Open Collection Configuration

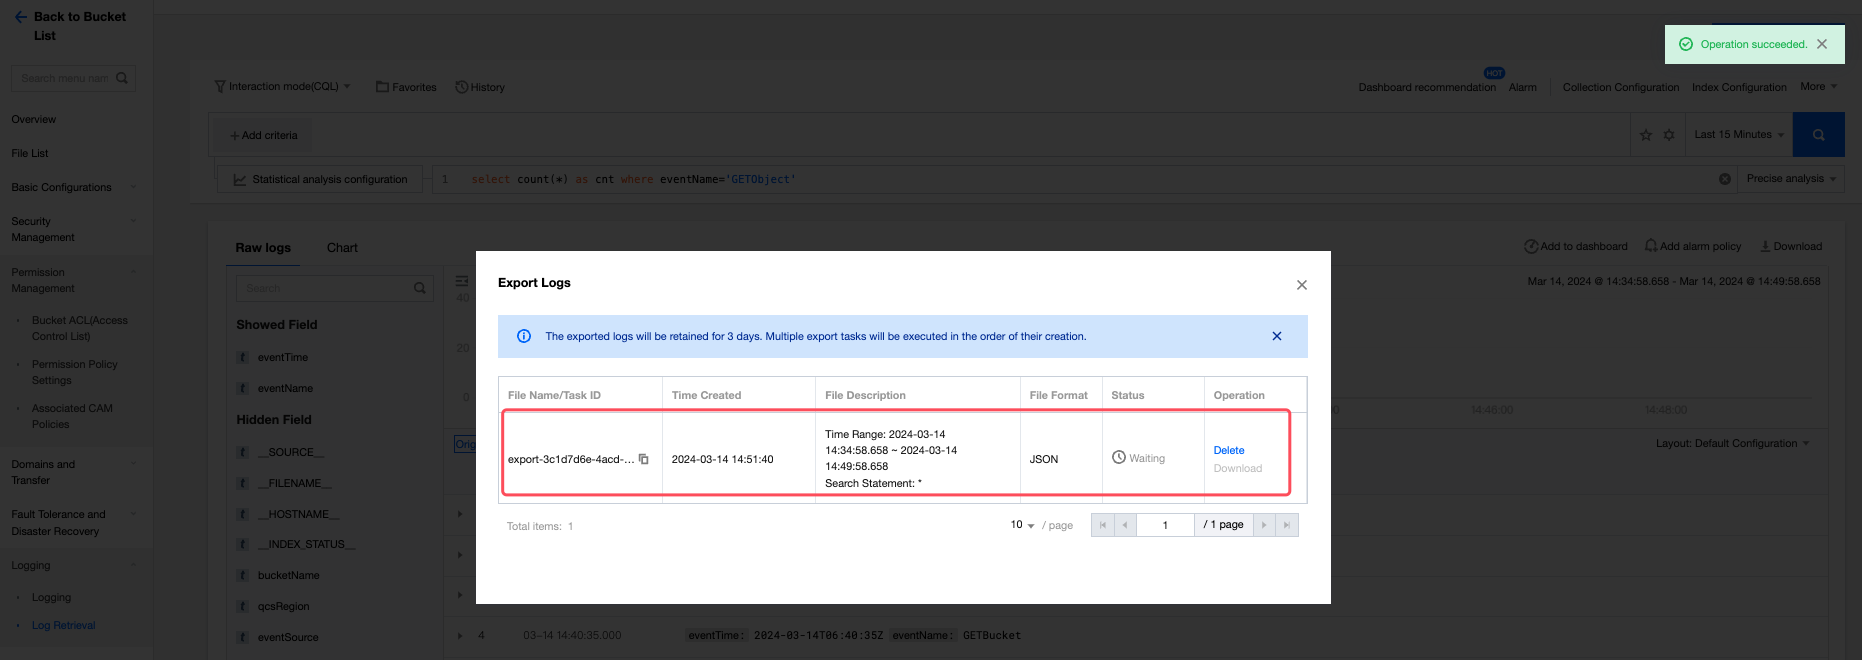1621,87
